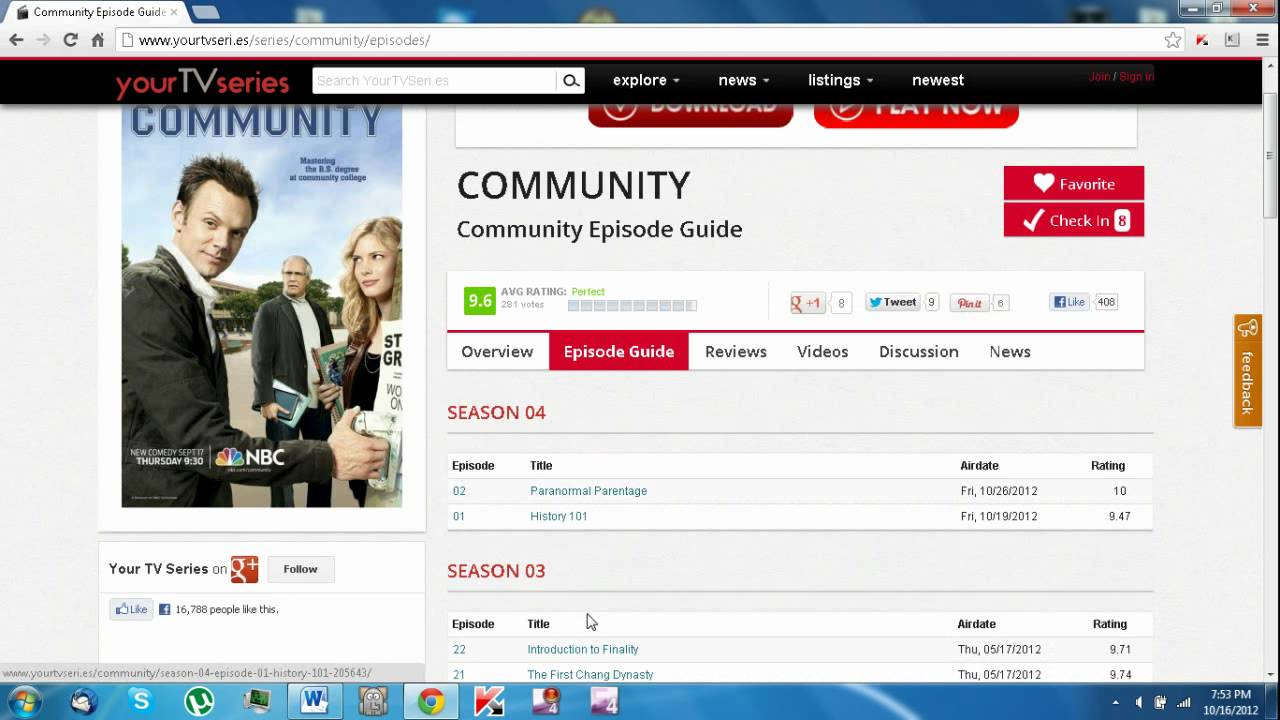The width and height of the screenshot is (1280, 720).
Task: Open the Reviews tab
Action: point(736,351)
